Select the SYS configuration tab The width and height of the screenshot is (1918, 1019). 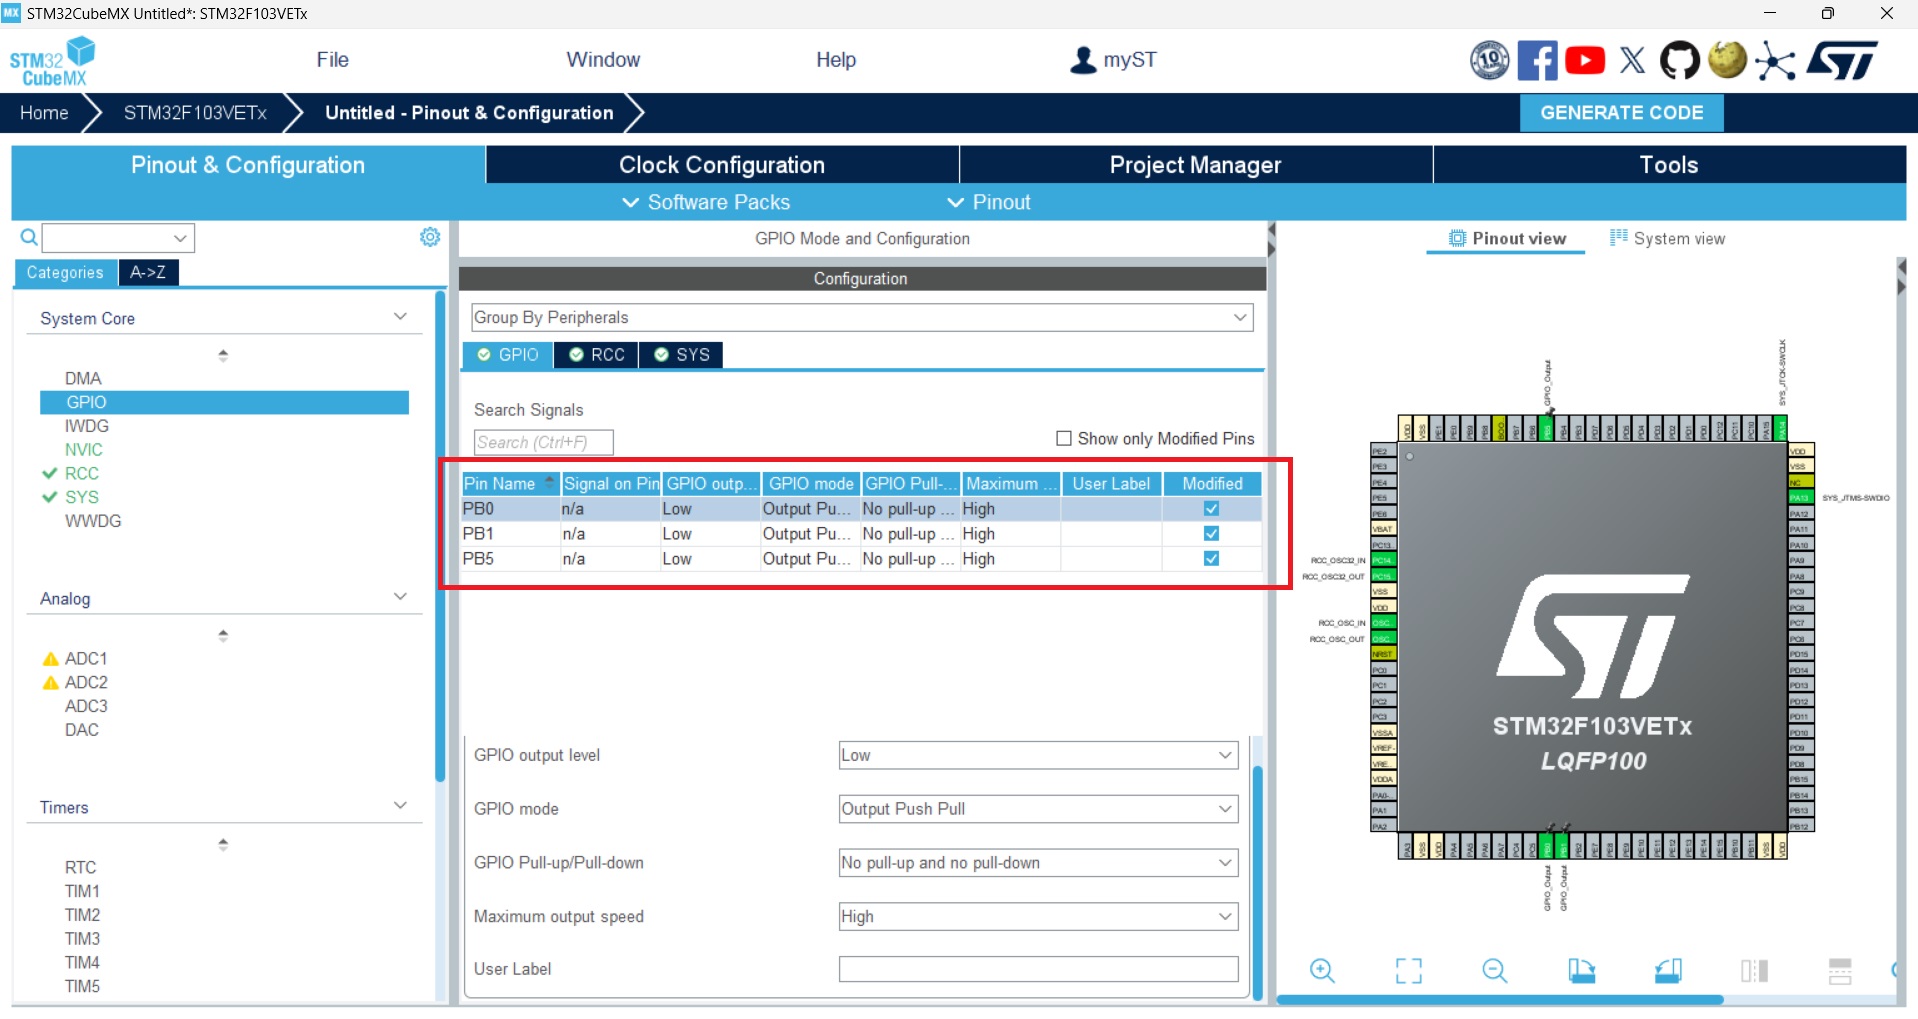click(681, 355)
